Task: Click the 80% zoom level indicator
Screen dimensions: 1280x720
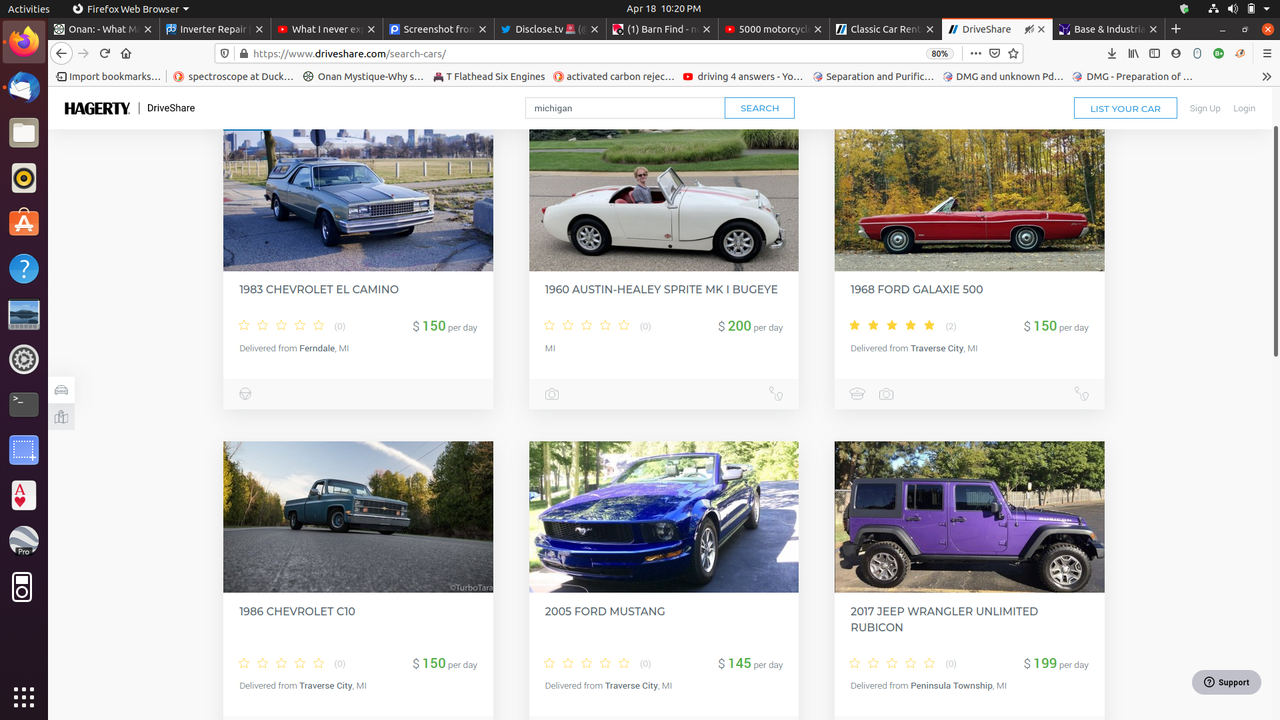Action: (939, 53)
